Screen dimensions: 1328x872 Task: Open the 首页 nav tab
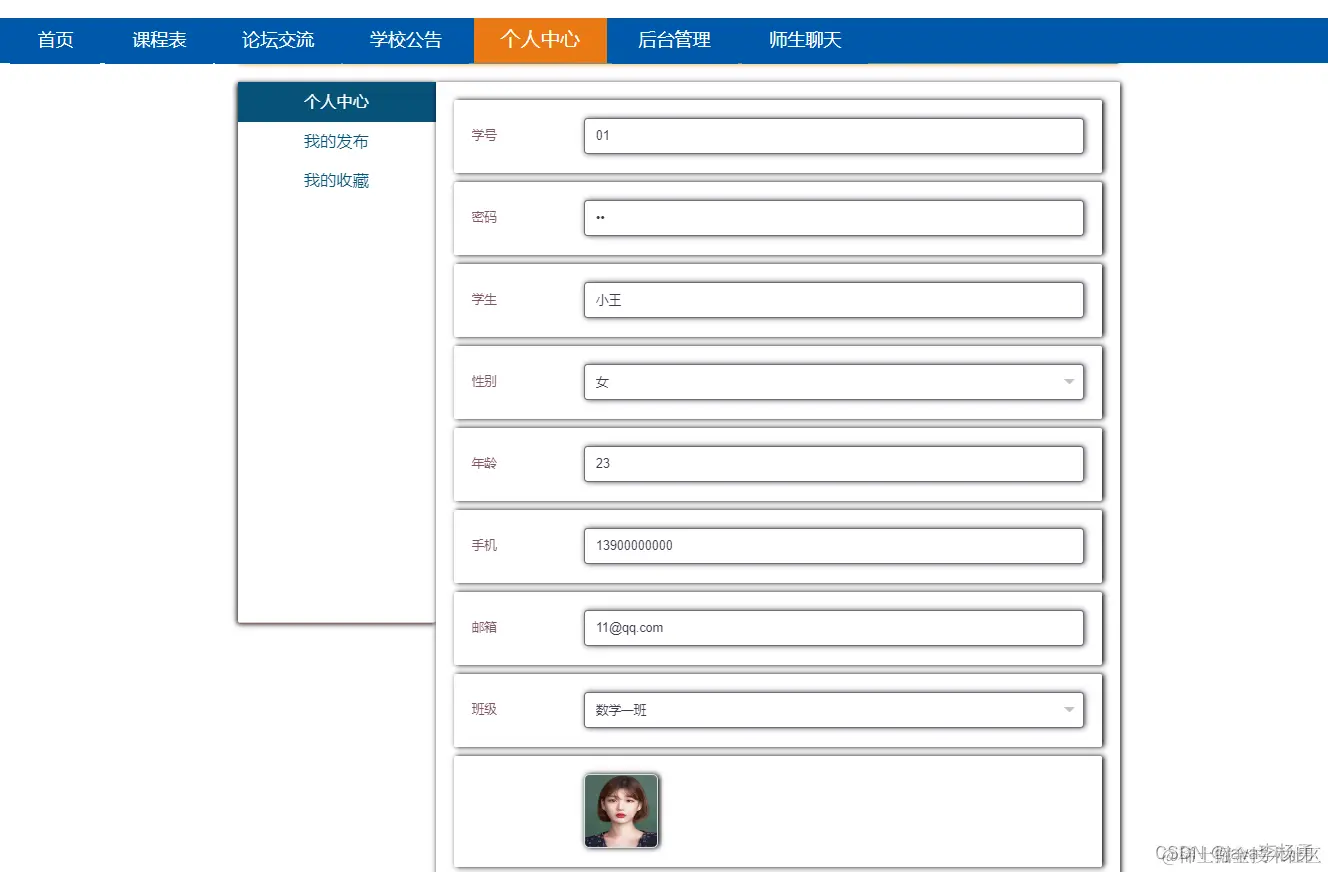(x=56, y=40)
